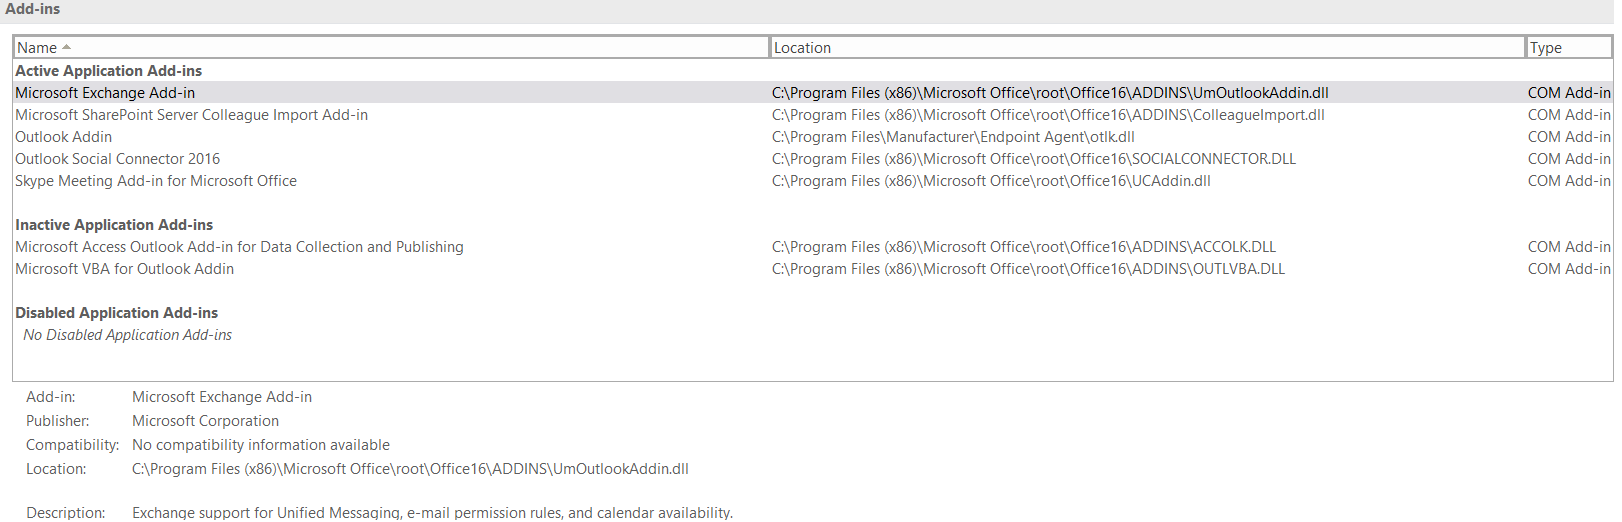Screen dimensions: 1622x522
Task: Click the UmOutlookAddin.dll path in the Location column
Action: pyautogui.click(x=1050, y=93)
